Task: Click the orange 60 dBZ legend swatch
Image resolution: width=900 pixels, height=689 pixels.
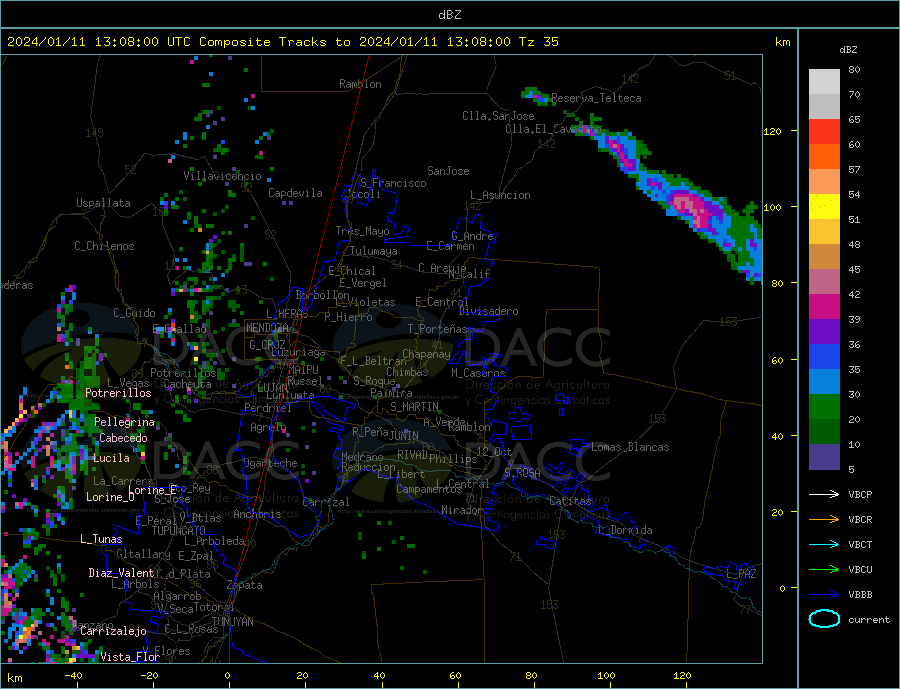Action: (x=824, y=157)
